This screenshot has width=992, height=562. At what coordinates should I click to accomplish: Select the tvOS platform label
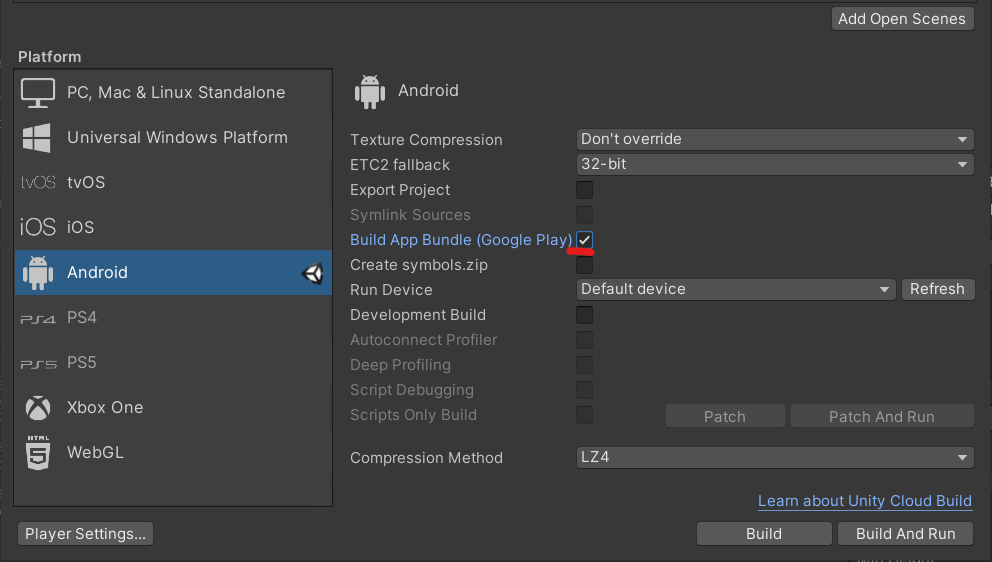pos(86,182)
